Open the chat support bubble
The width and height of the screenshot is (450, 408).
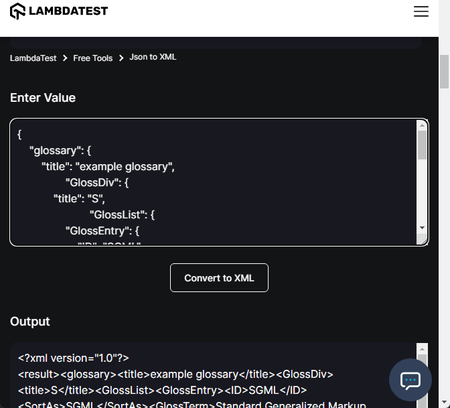pyautogui.click(x=410, y=380)
